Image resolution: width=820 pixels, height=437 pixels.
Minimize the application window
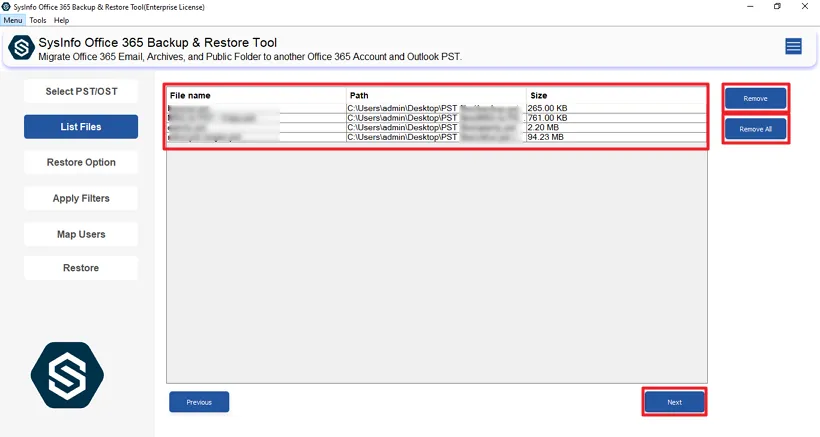pos(750,6)
